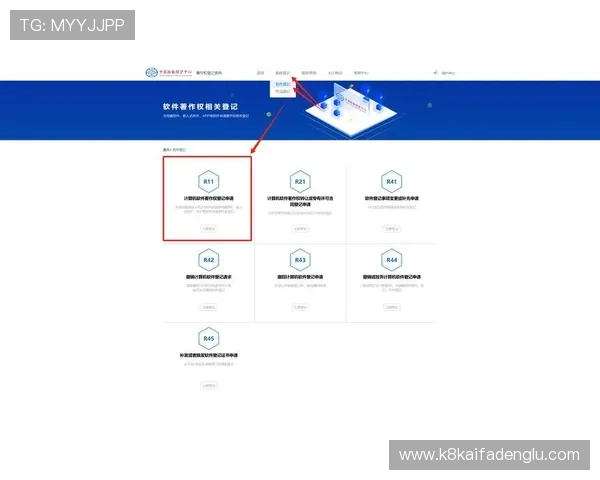Image resolution: width=600 pixels, height=480 pixels.
Task: Expand the 著作权登记 navigation dropdown
Action: pos(283,73)
